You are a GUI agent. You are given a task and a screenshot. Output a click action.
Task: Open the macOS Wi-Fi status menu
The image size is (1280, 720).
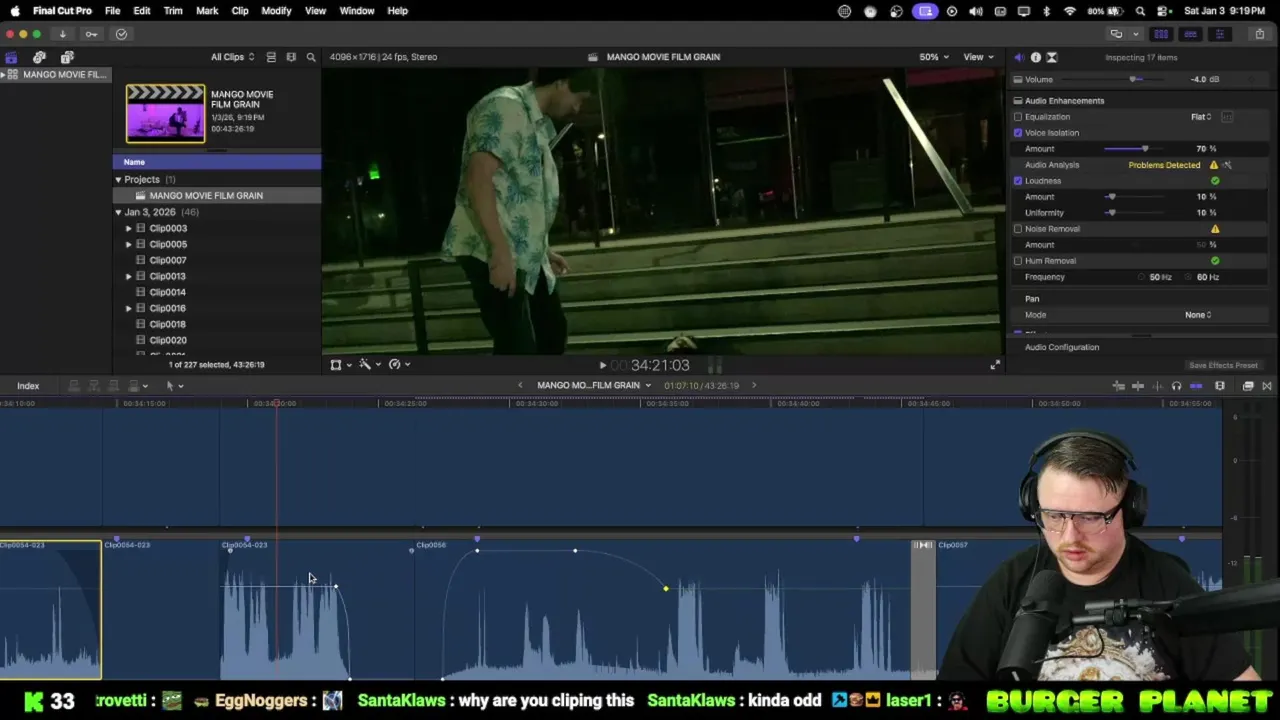pos(1070,11)
